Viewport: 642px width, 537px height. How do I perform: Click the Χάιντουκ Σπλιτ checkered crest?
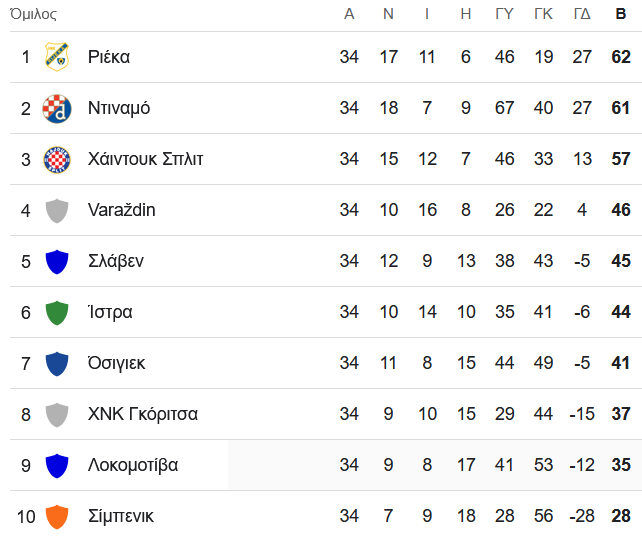(57, 159)
